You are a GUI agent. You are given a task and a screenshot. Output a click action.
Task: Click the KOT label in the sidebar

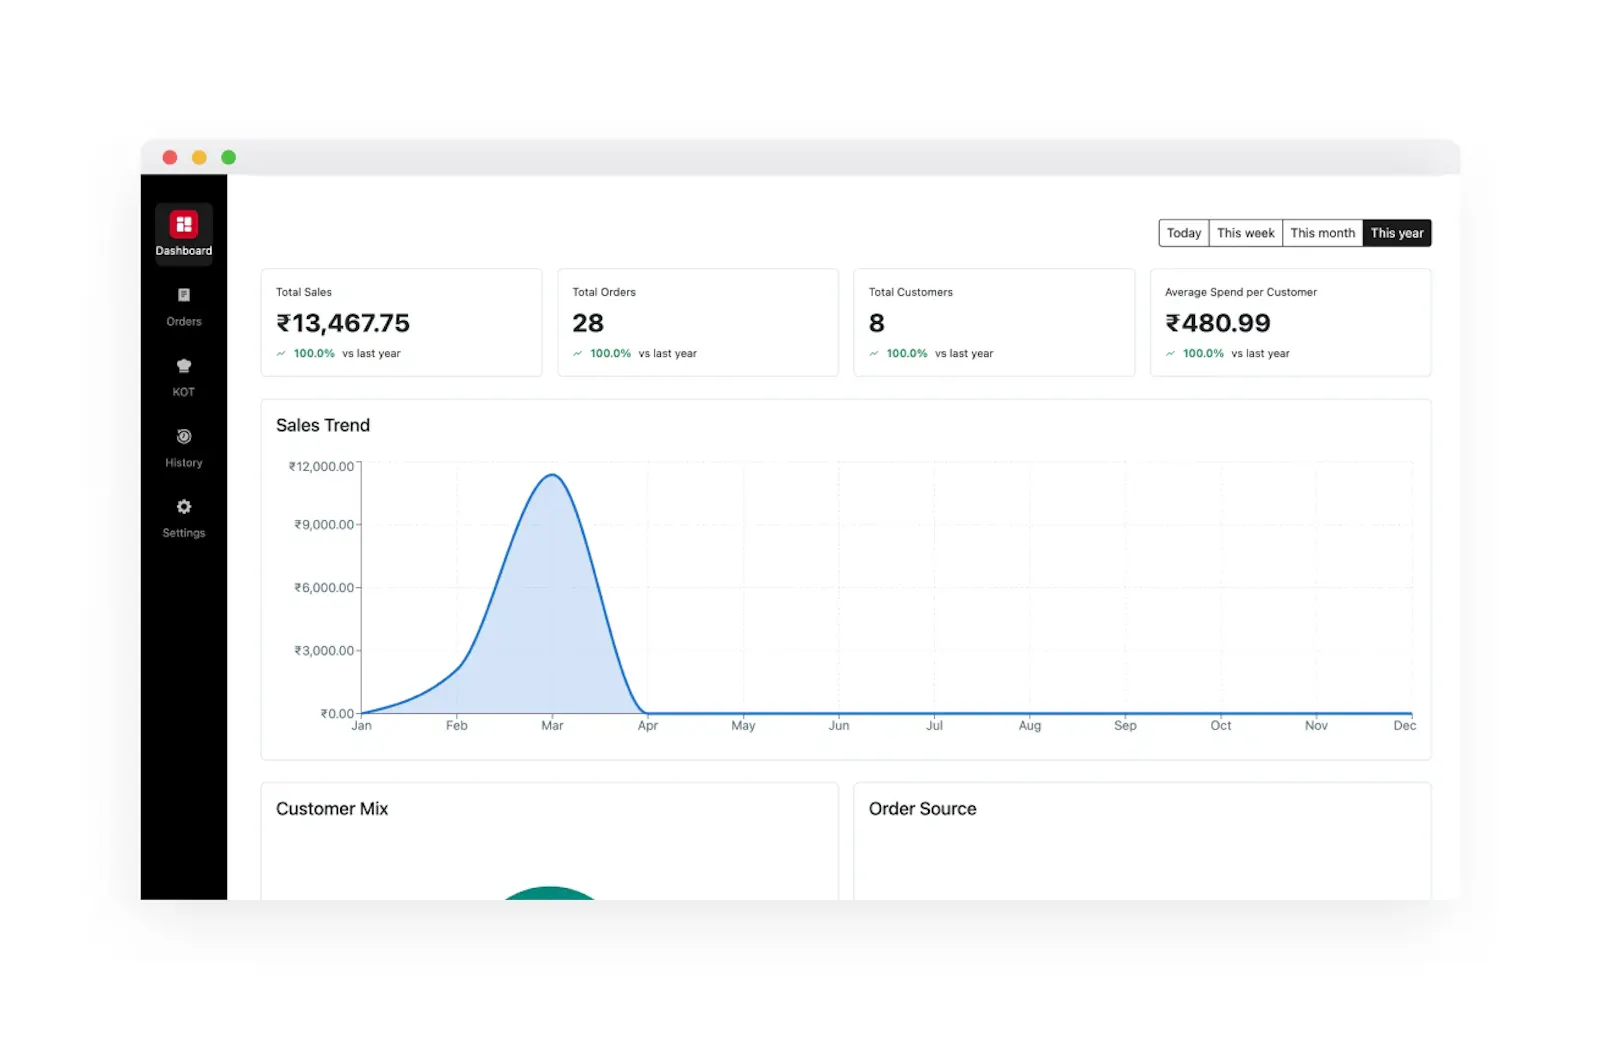tap(184, 392)
